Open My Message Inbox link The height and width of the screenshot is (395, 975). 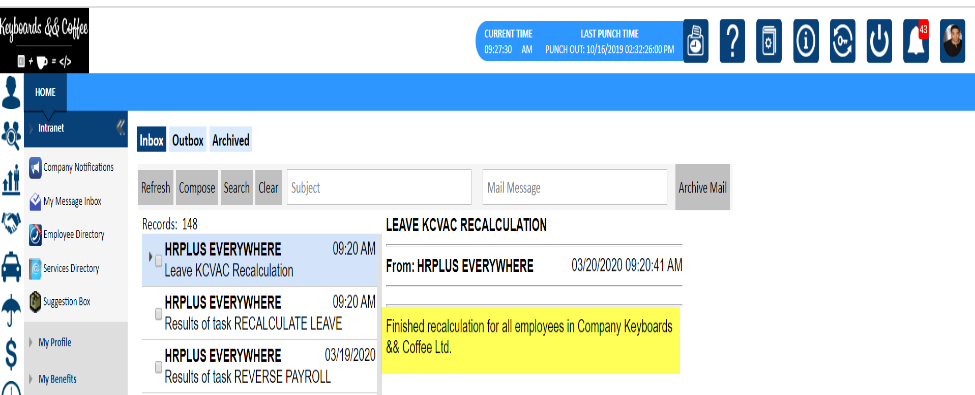[72, 202]
